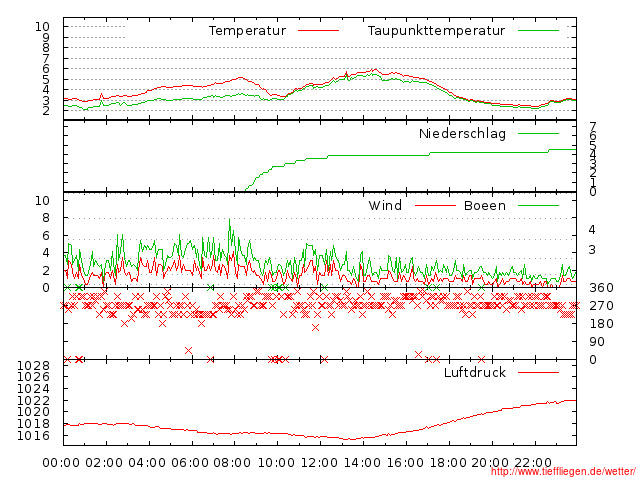Click the Wind legend label

click(385, 205)
